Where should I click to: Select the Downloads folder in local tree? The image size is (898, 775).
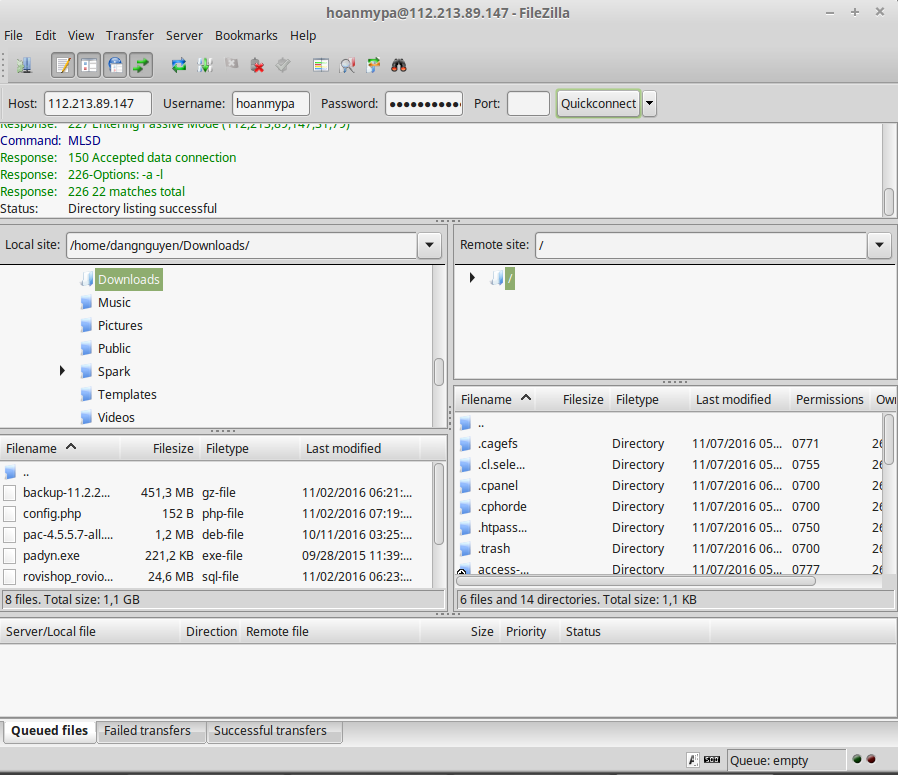(x=129, y=280)
